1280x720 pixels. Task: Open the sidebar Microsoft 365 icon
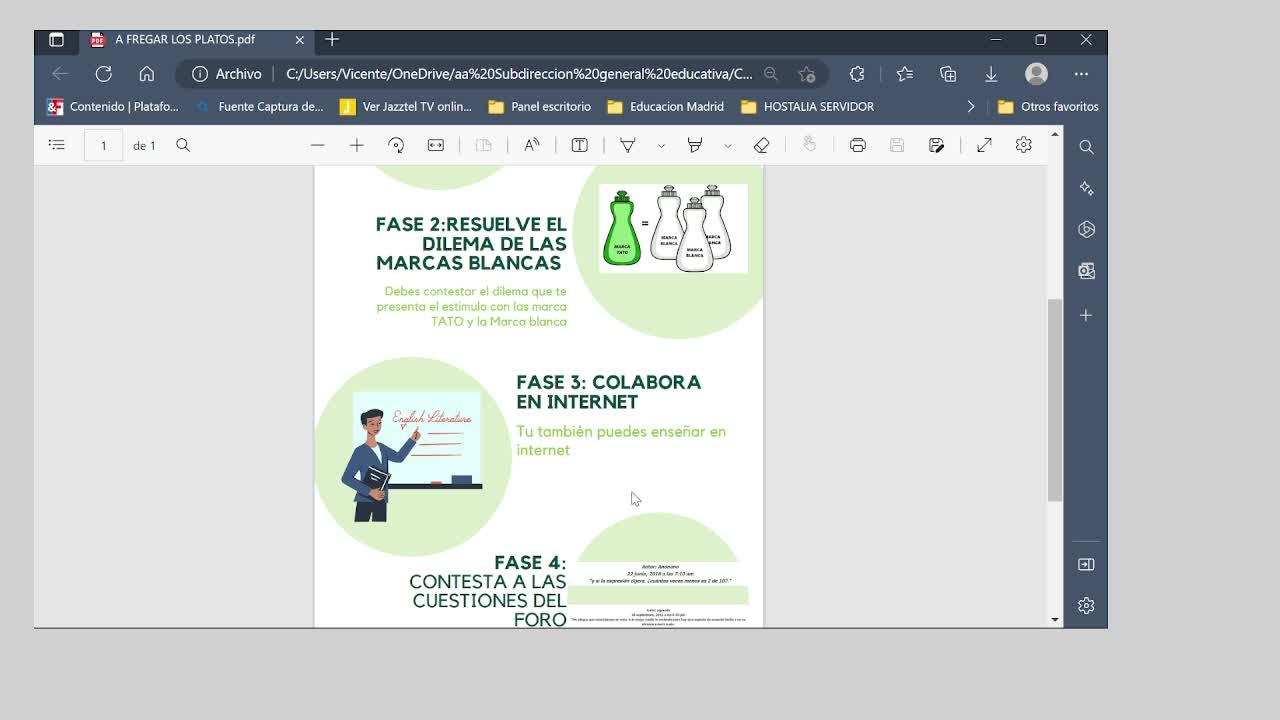click(x=1086, y=230)
